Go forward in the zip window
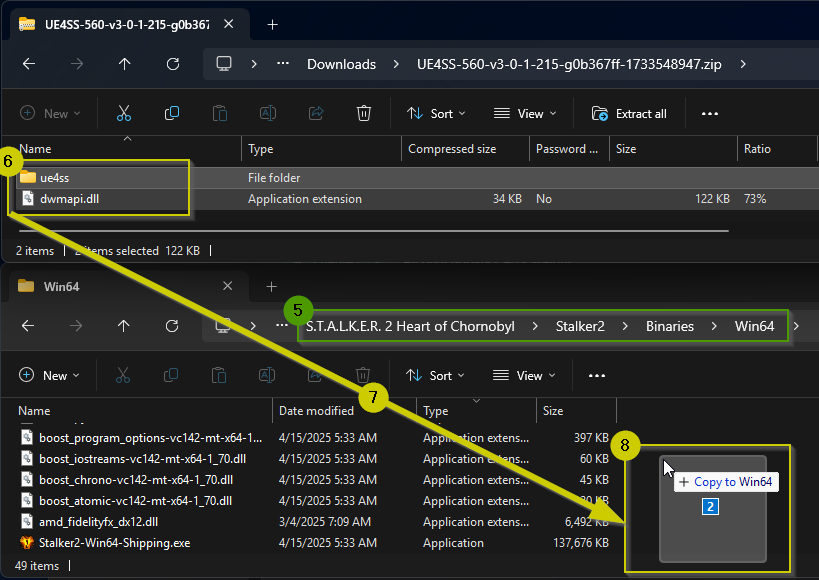Viewport: 819px width, 580px height. coord(77,64)
